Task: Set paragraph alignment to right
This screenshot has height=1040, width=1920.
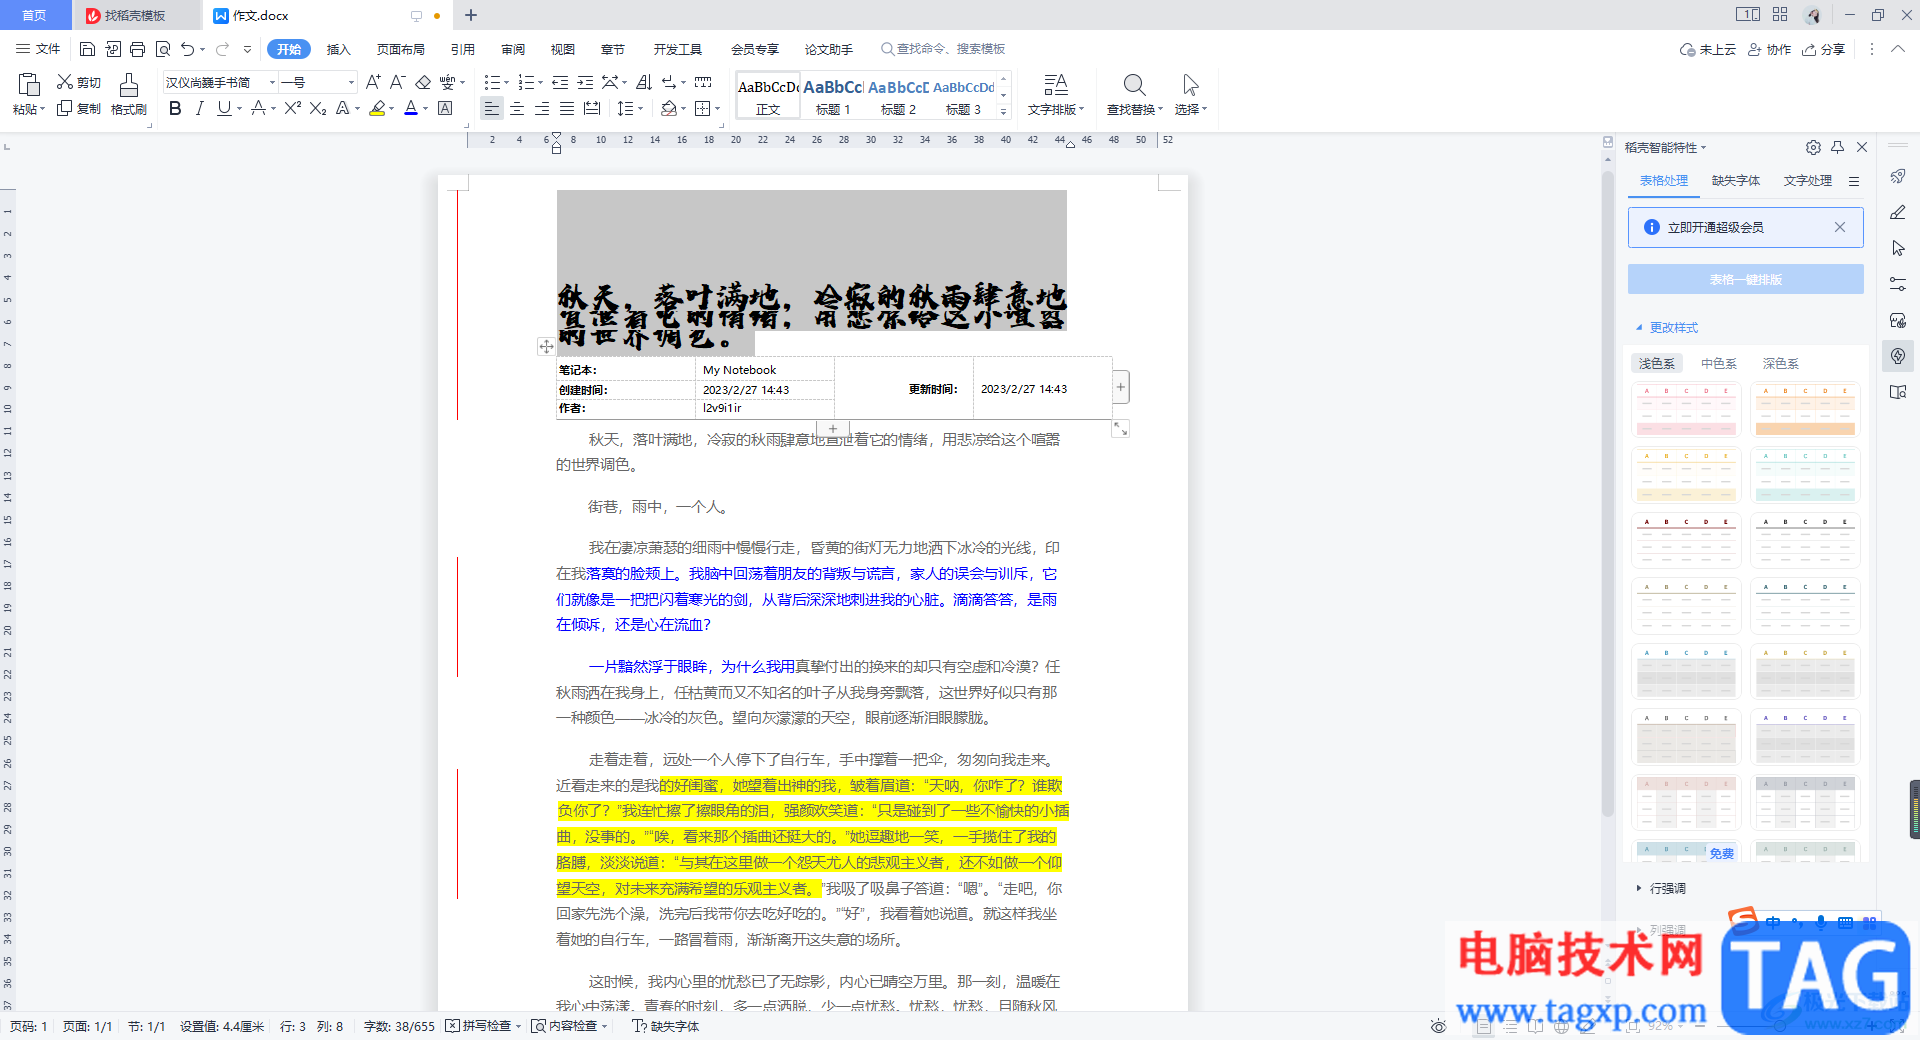Action: pyautogui.click(x=542, y=108)
